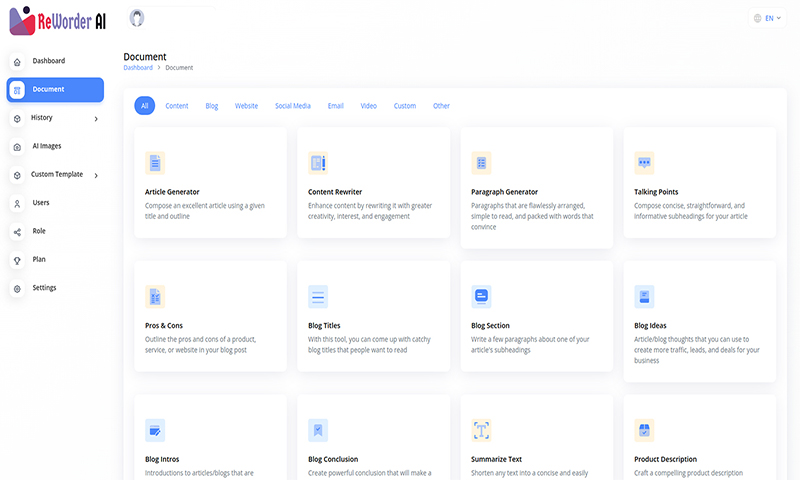Go to Role in sidebar
Viewport: 800px width, 480px height.
[39, 231]
